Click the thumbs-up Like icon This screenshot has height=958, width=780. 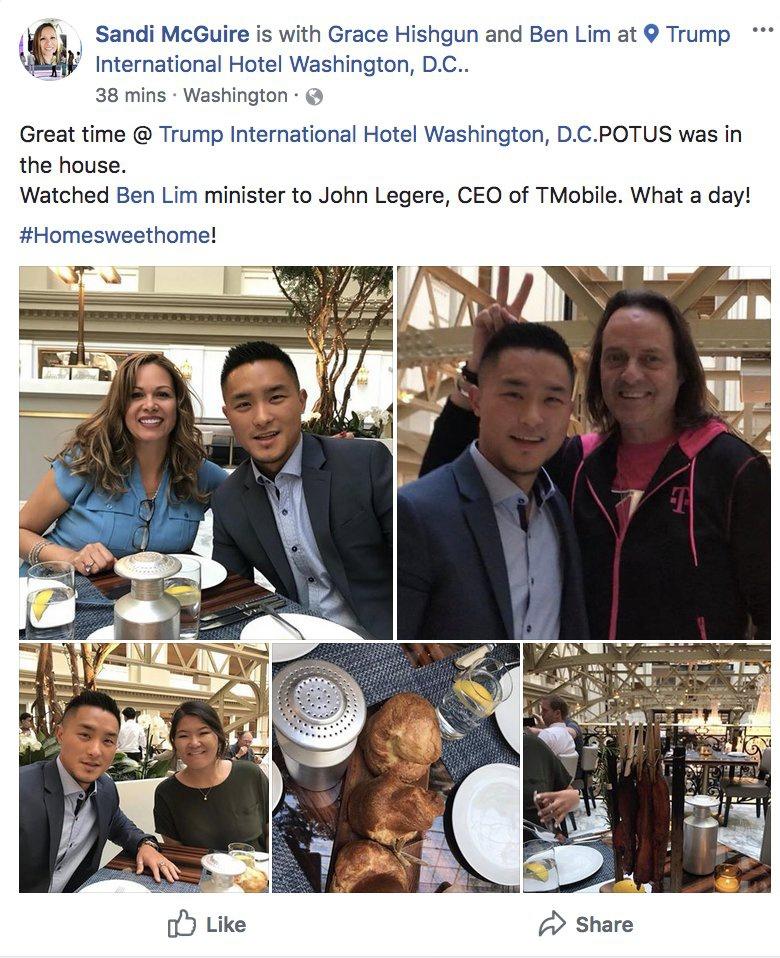(181, 924)
